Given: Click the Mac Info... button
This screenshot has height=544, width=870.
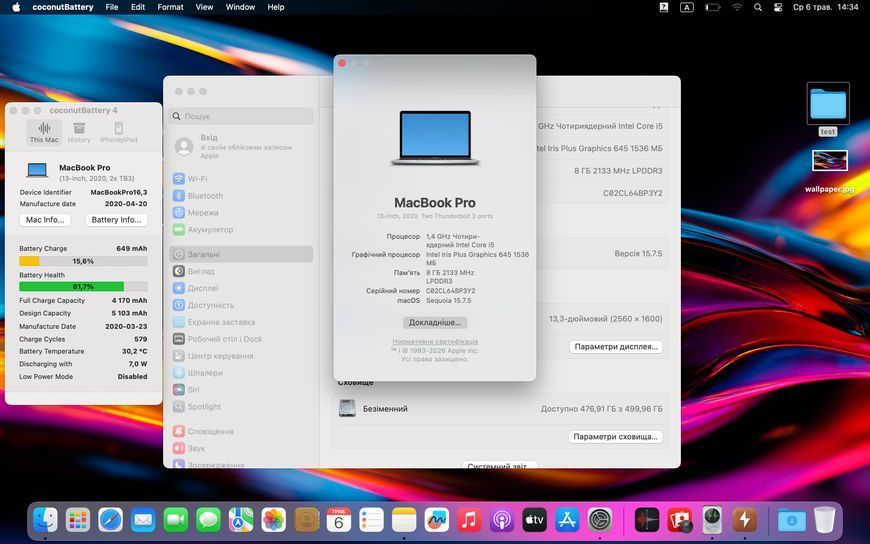Looking at the screenshot, I should (45, 220).
